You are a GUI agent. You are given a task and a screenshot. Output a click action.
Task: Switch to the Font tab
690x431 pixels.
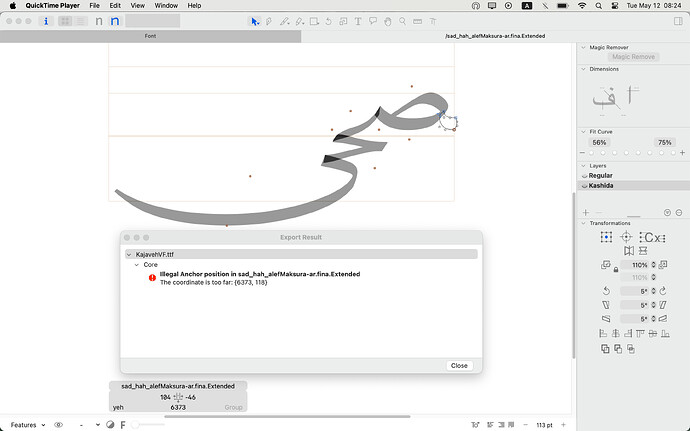click(x=150, y=36)
